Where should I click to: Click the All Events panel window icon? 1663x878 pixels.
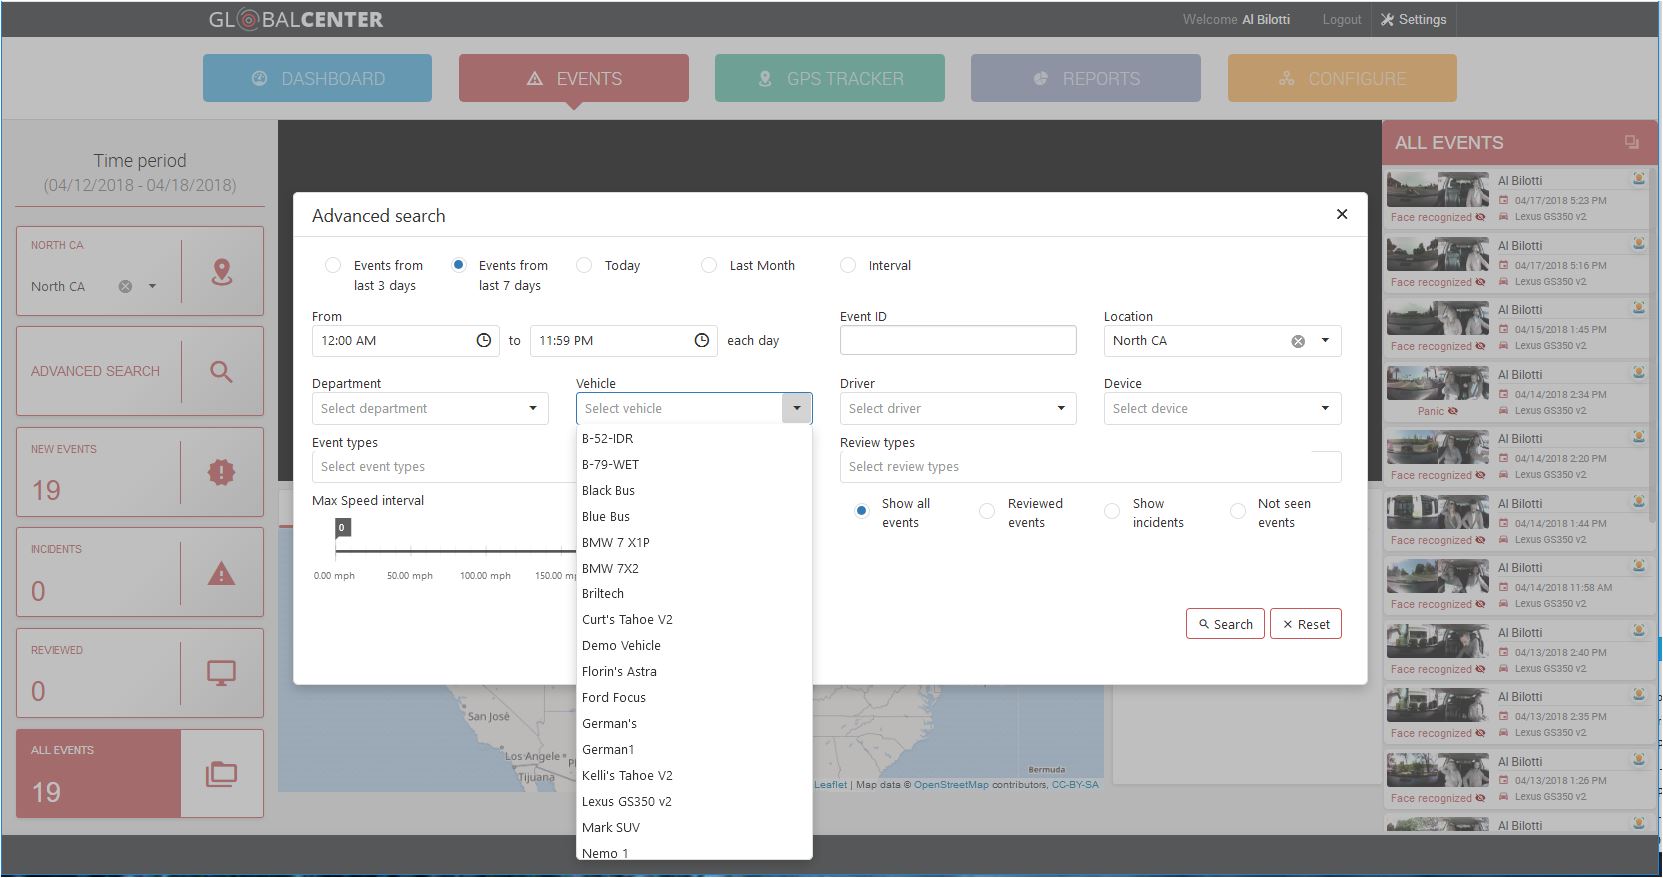pos(1632,143)
